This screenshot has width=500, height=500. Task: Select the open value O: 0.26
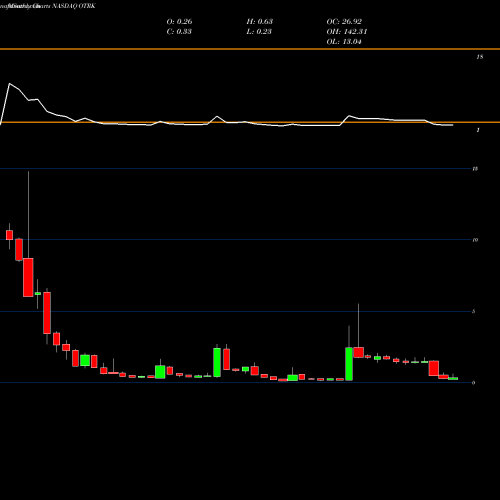pyautogui.click(x=179, y=21)
